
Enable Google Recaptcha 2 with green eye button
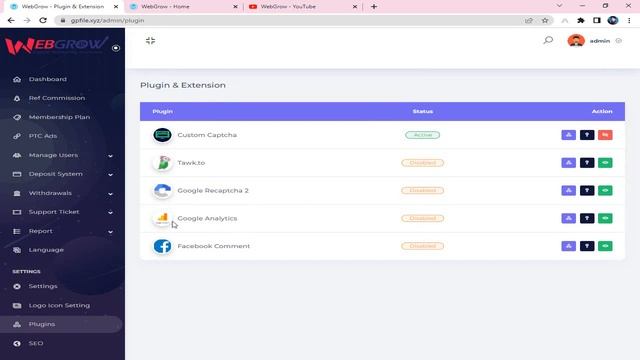coord(605,190)
